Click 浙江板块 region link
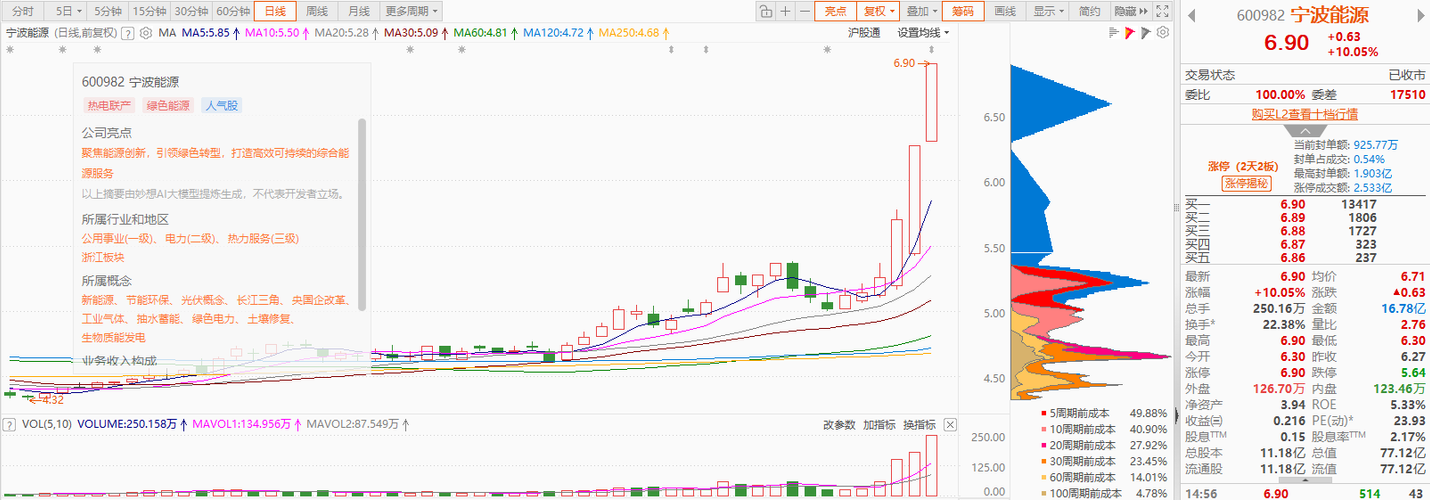Viewport: 1430px width, 500px height. [x=104, y=256]
